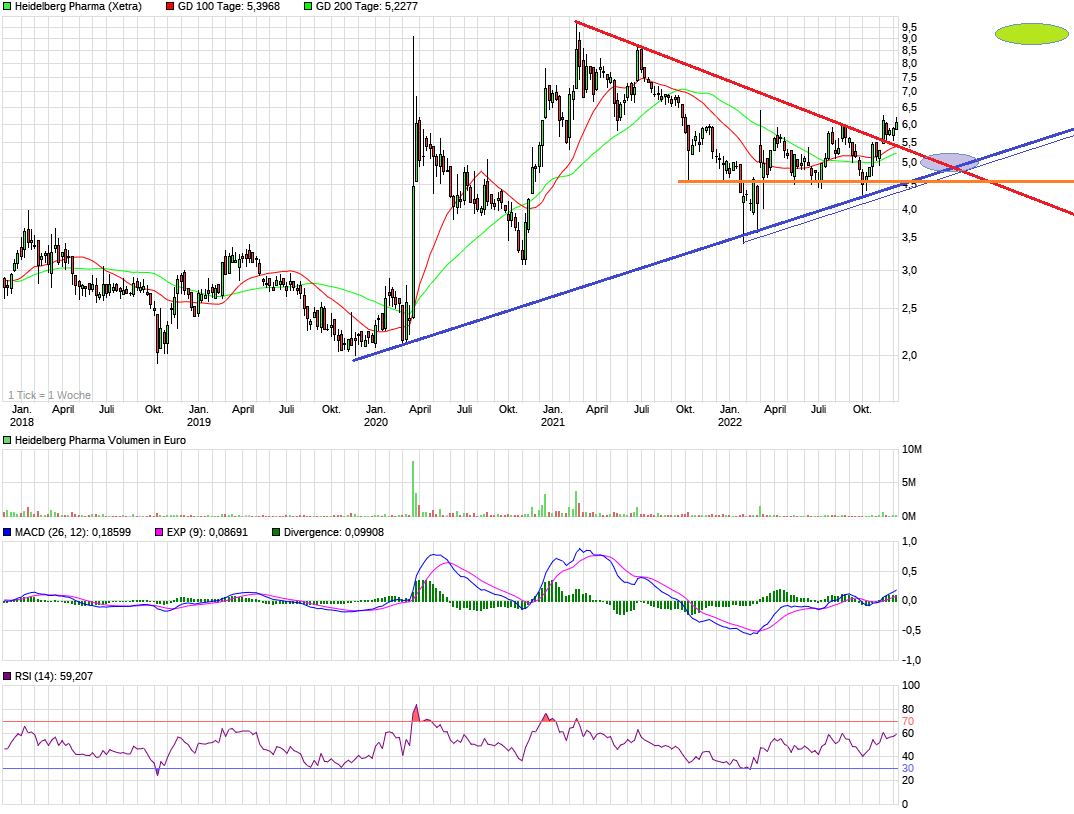
Task: Click the blue 30 RSI level label
Action: (x=908, y=768)
